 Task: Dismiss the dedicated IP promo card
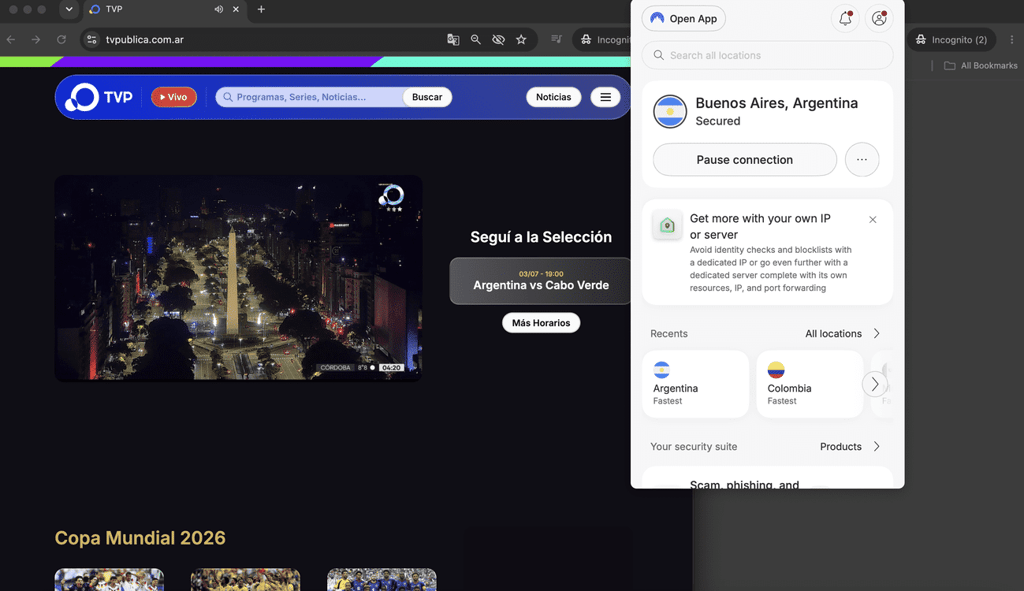coord(872,219)
